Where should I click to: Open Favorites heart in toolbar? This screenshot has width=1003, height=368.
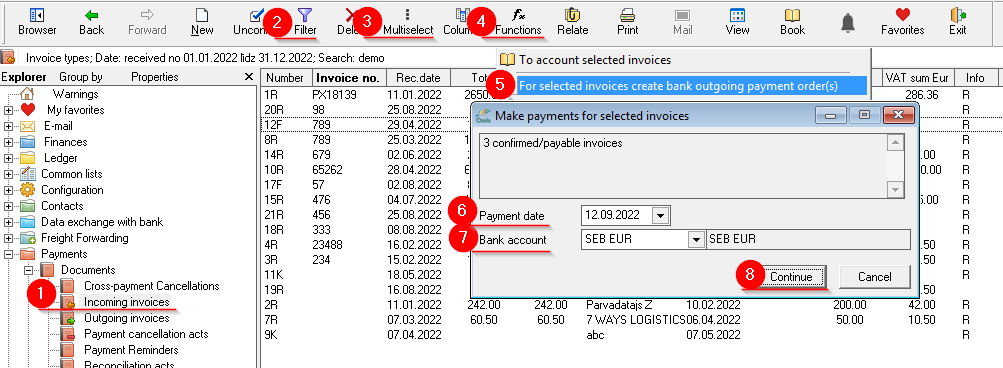point(903,21)
